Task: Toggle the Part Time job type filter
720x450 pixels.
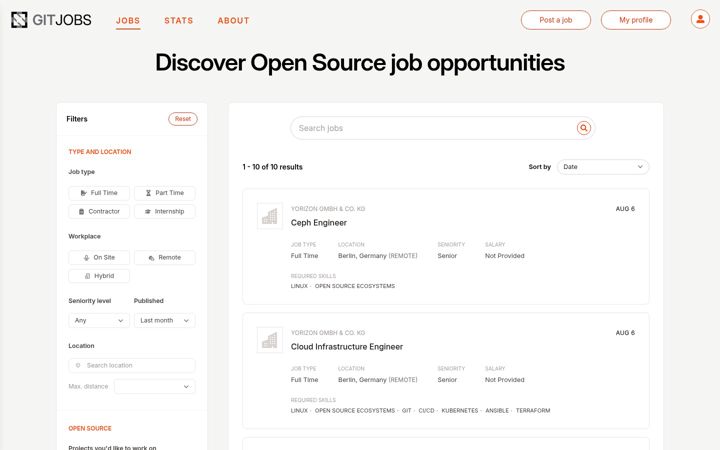Action: [x=164, y=193]
